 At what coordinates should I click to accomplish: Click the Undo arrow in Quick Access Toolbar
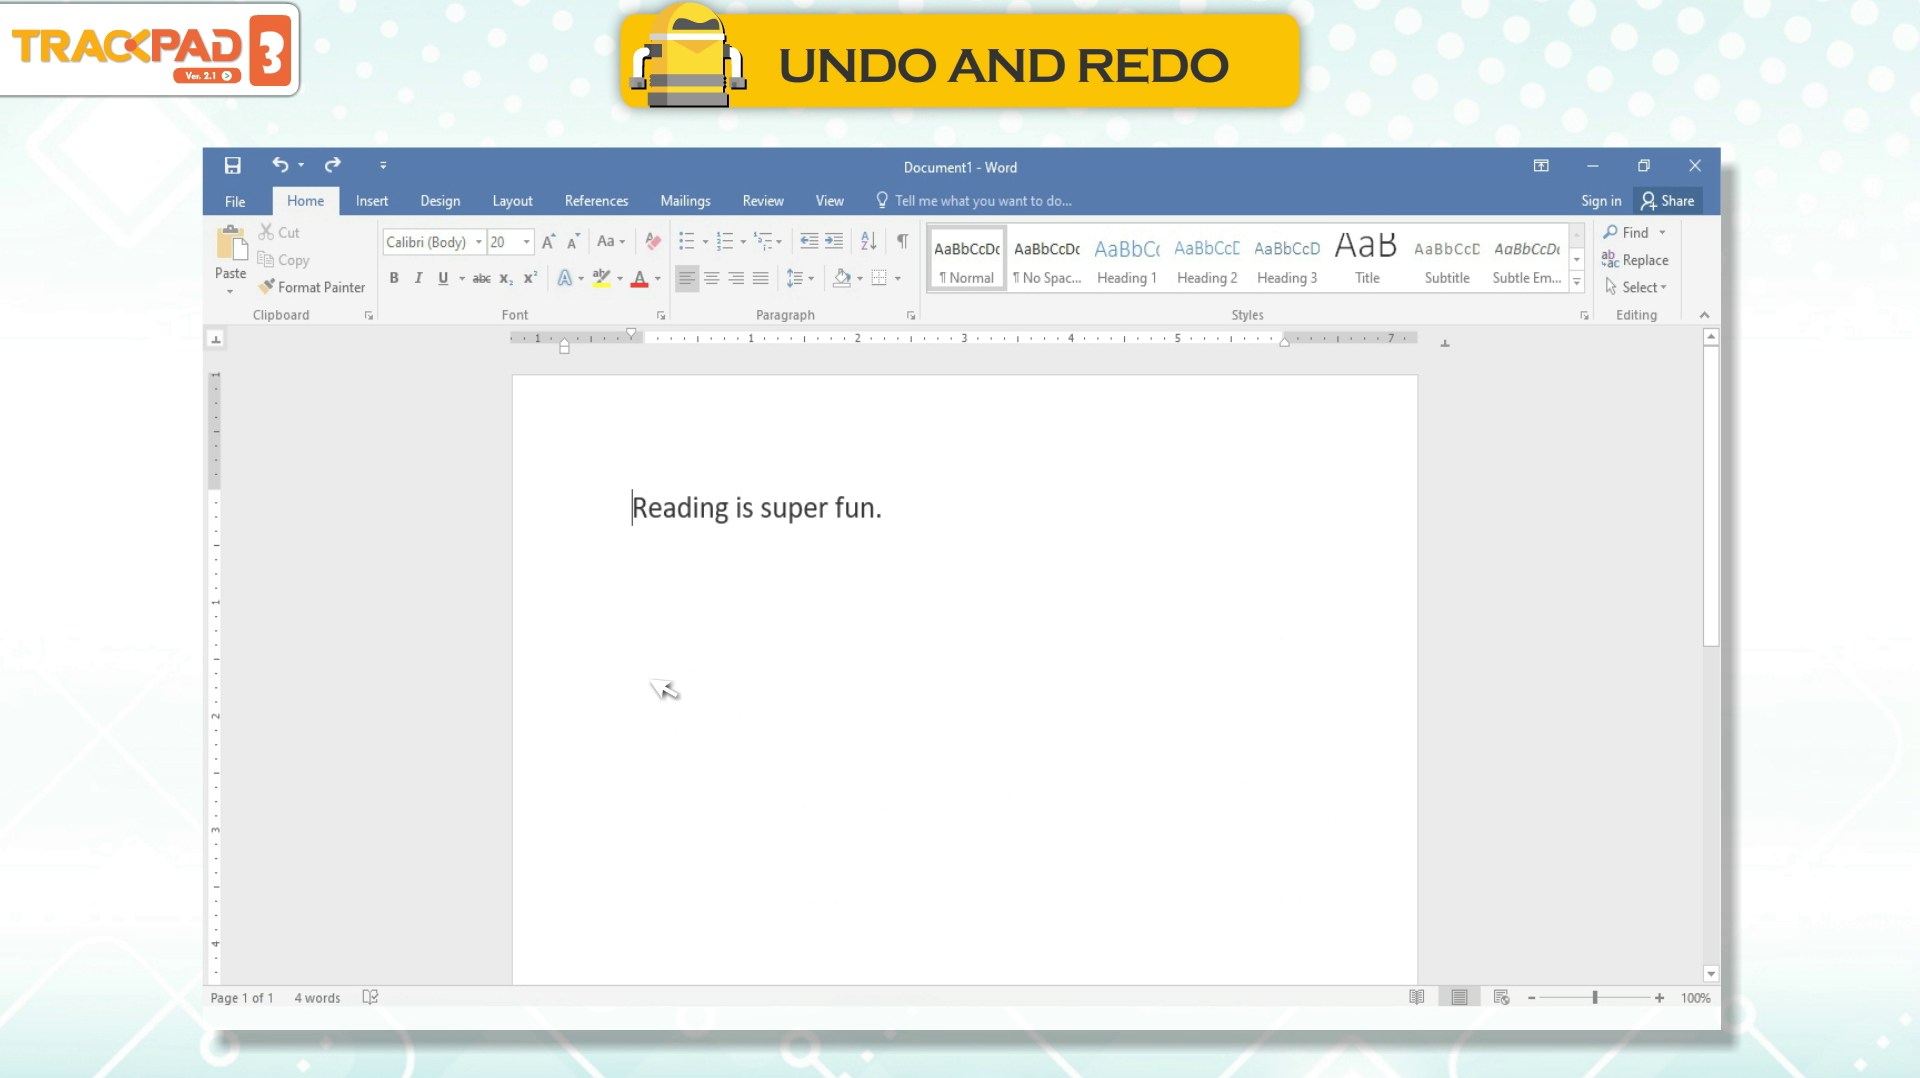pos(280,165)
